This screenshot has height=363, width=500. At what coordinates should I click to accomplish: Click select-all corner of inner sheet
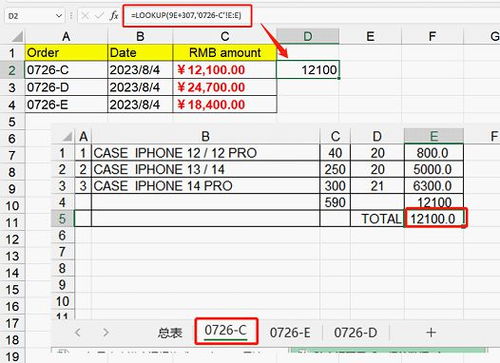coord(67,136)
